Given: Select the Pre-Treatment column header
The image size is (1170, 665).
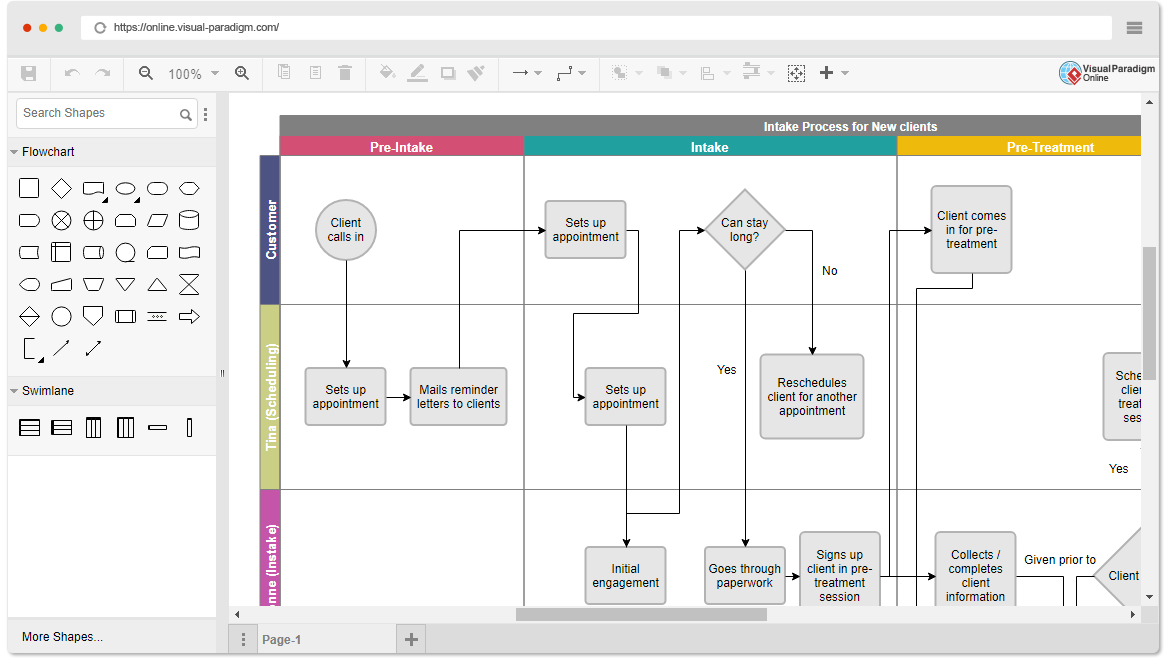Looking at the screenshot, I should click(1019, 147).
